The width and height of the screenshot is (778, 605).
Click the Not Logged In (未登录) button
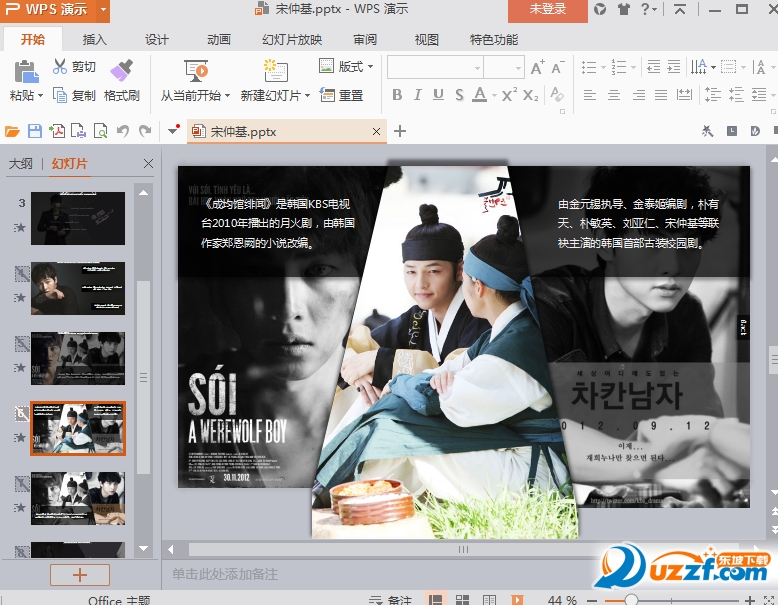[547, 9]
